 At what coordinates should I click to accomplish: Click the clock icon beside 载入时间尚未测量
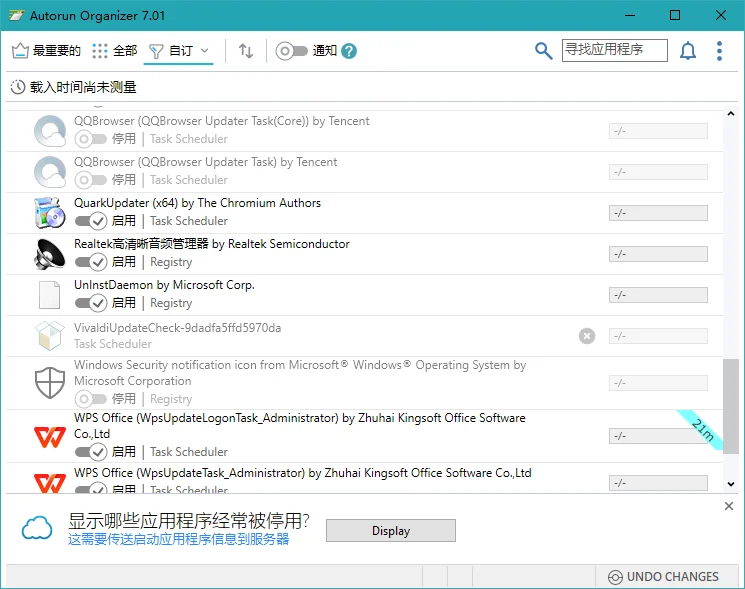[x=18, y=87]
